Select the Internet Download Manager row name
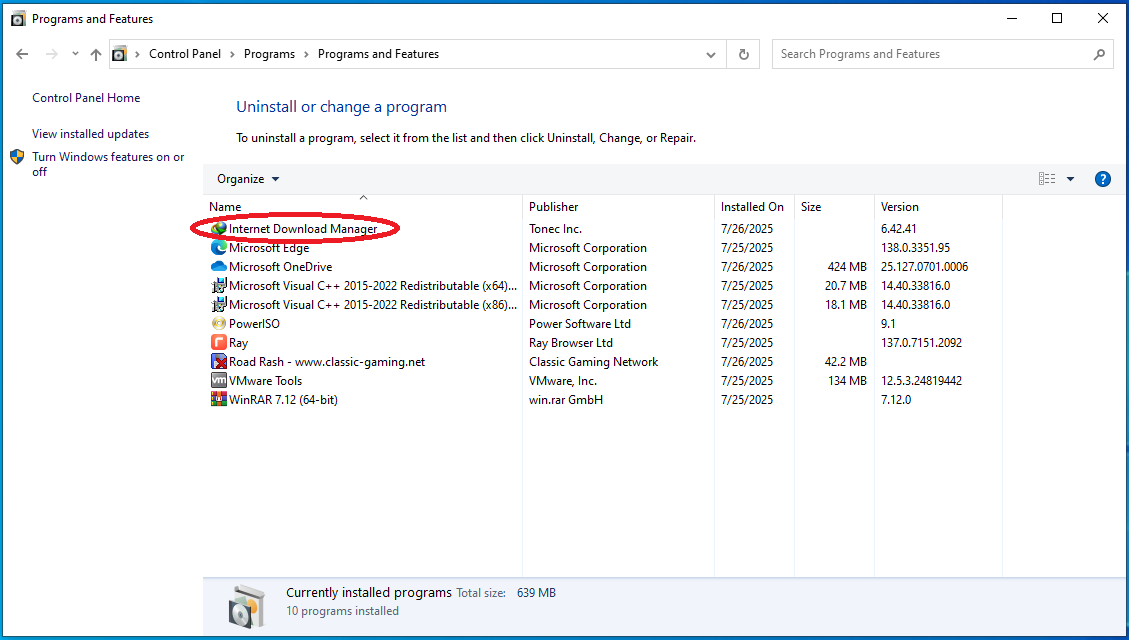This screenshot has width=1129, height=640. click(303, 229)
